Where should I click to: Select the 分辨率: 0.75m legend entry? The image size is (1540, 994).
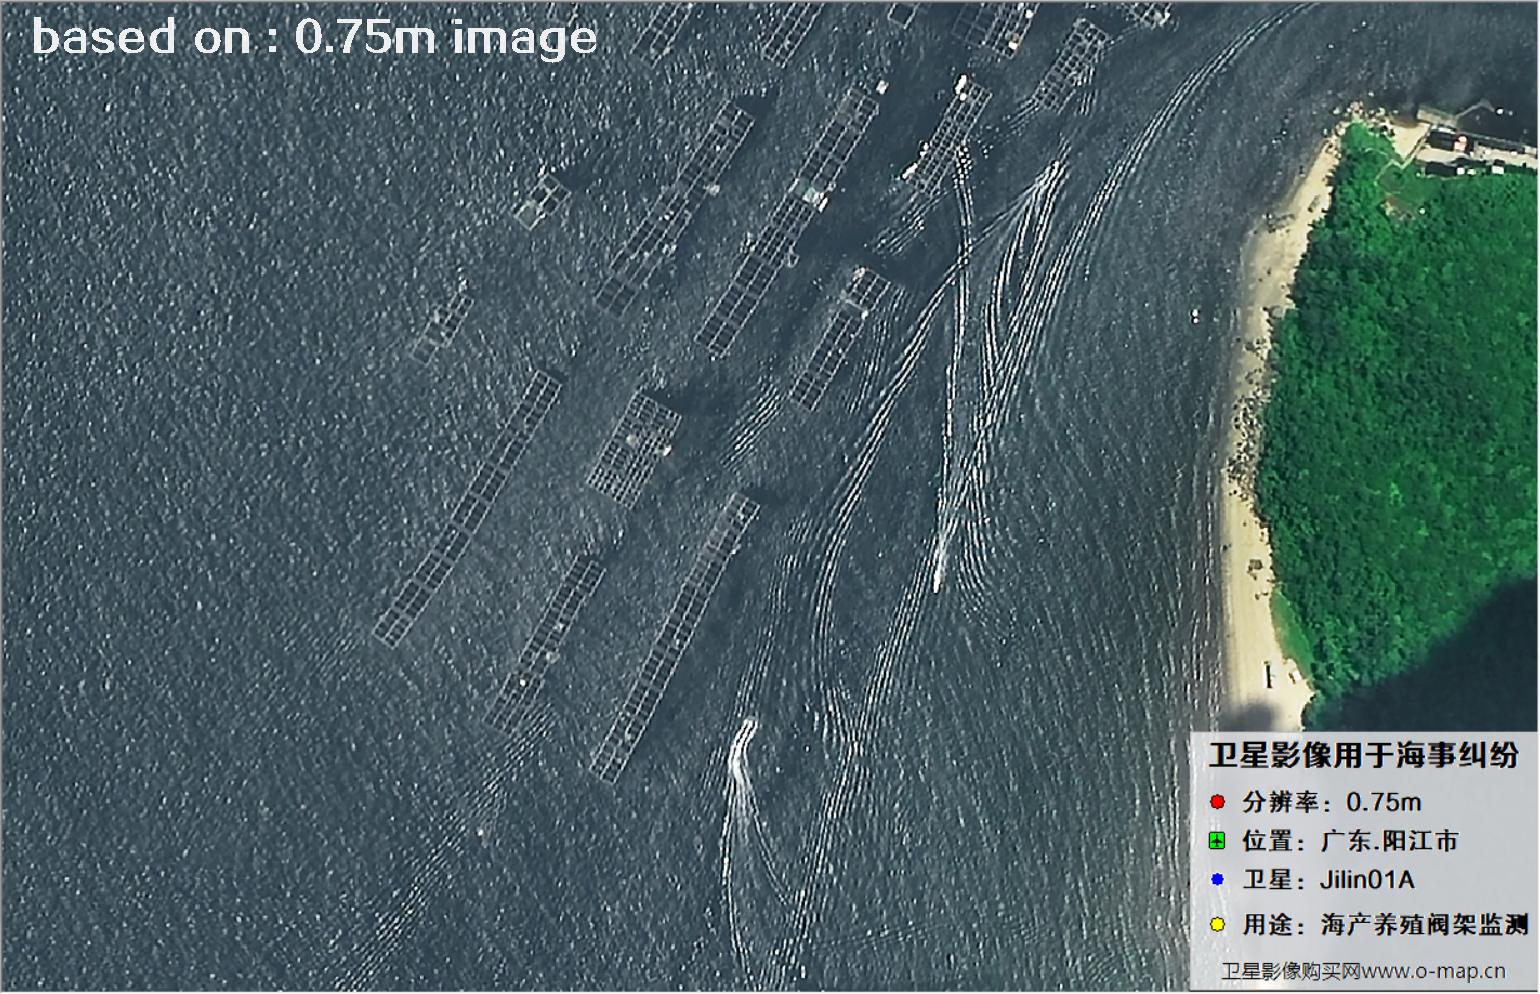1332,802
